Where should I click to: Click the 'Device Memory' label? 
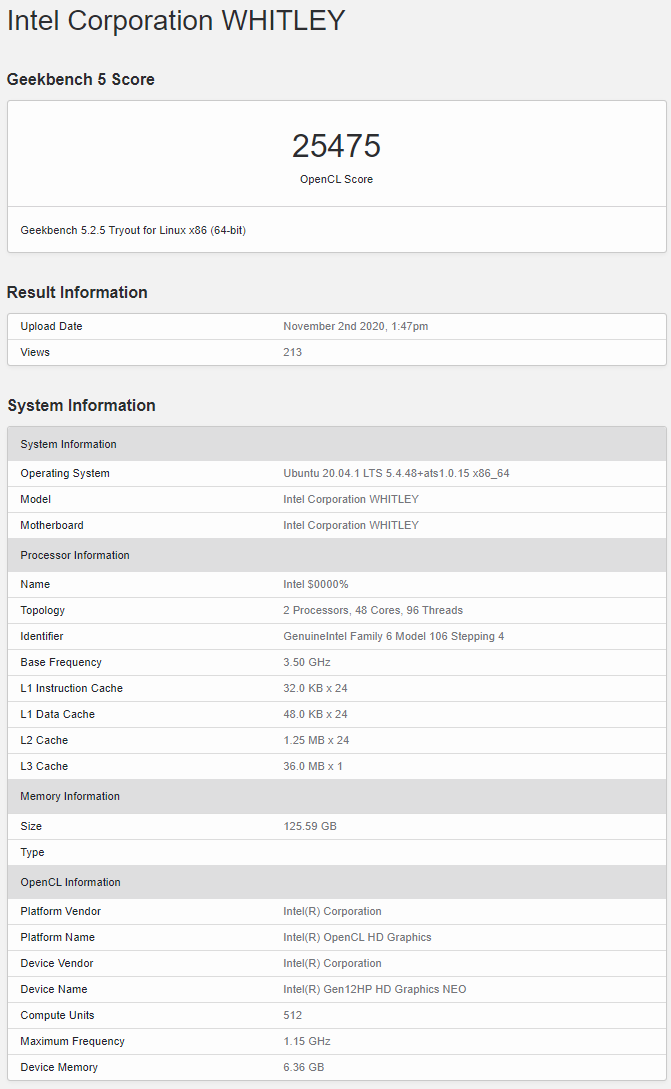click(x=59, y=1067)
